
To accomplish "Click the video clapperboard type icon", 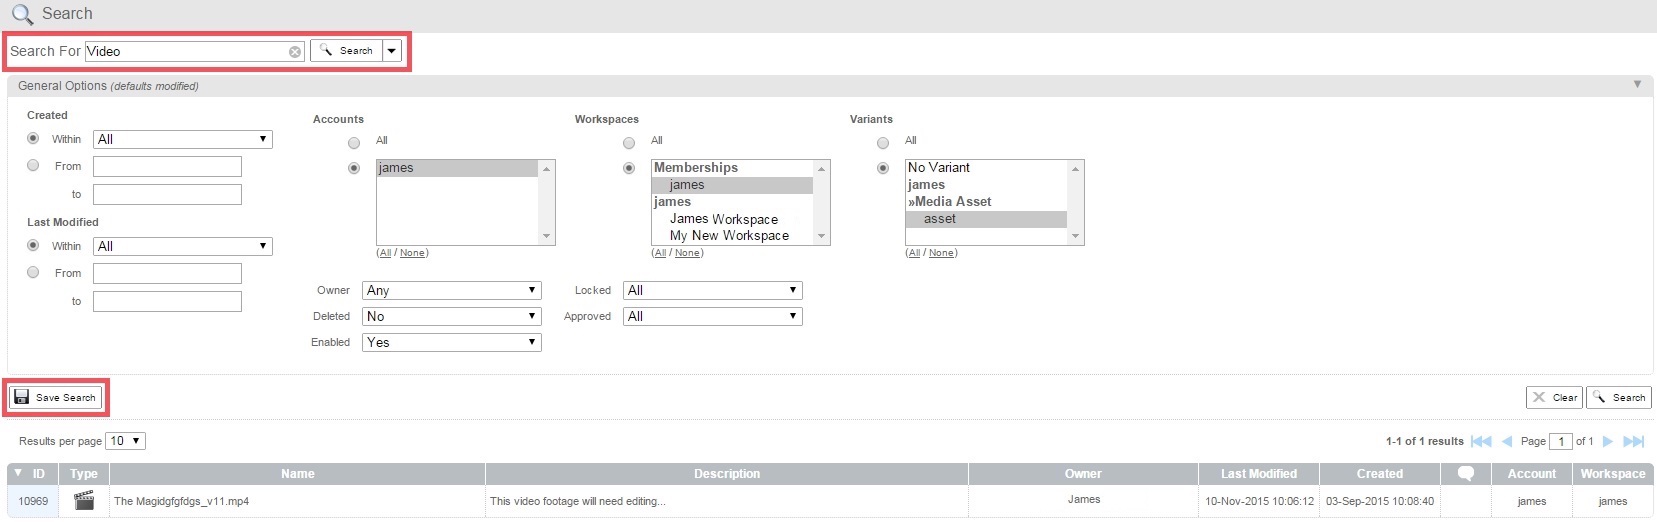I will pyautogui.click(x=84, y=501).
